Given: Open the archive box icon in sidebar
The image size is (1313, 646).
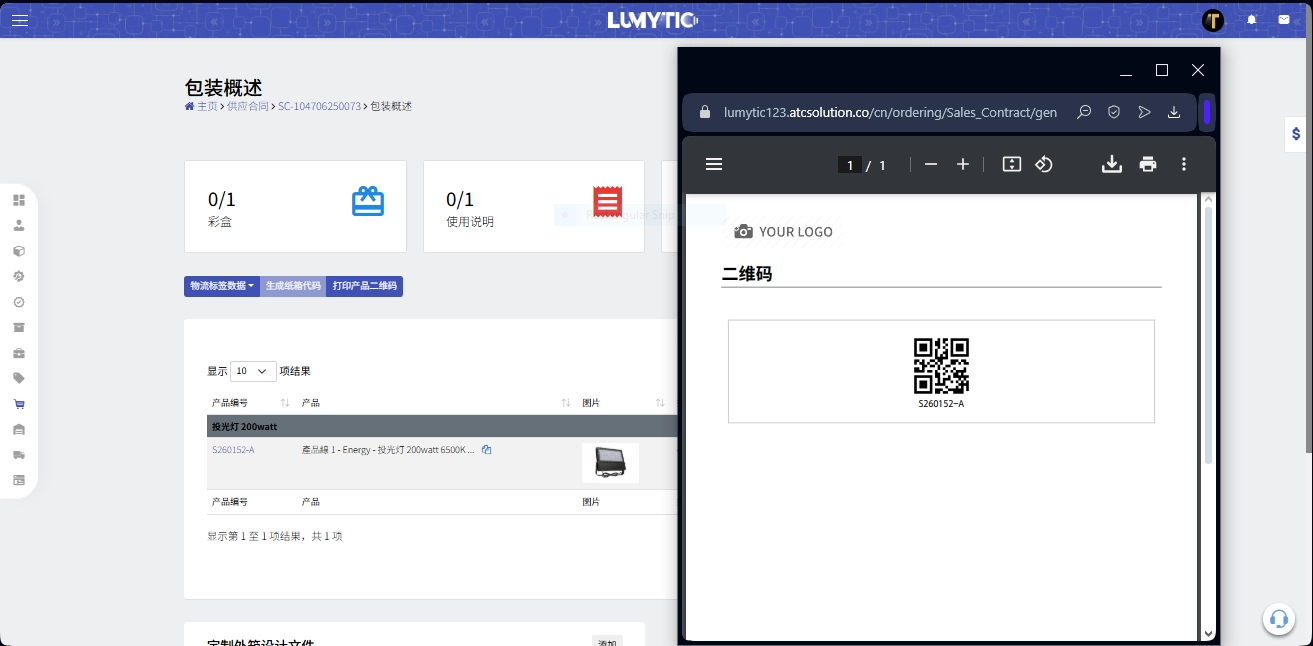Looking at the screenshot, I should pos(19,327).
